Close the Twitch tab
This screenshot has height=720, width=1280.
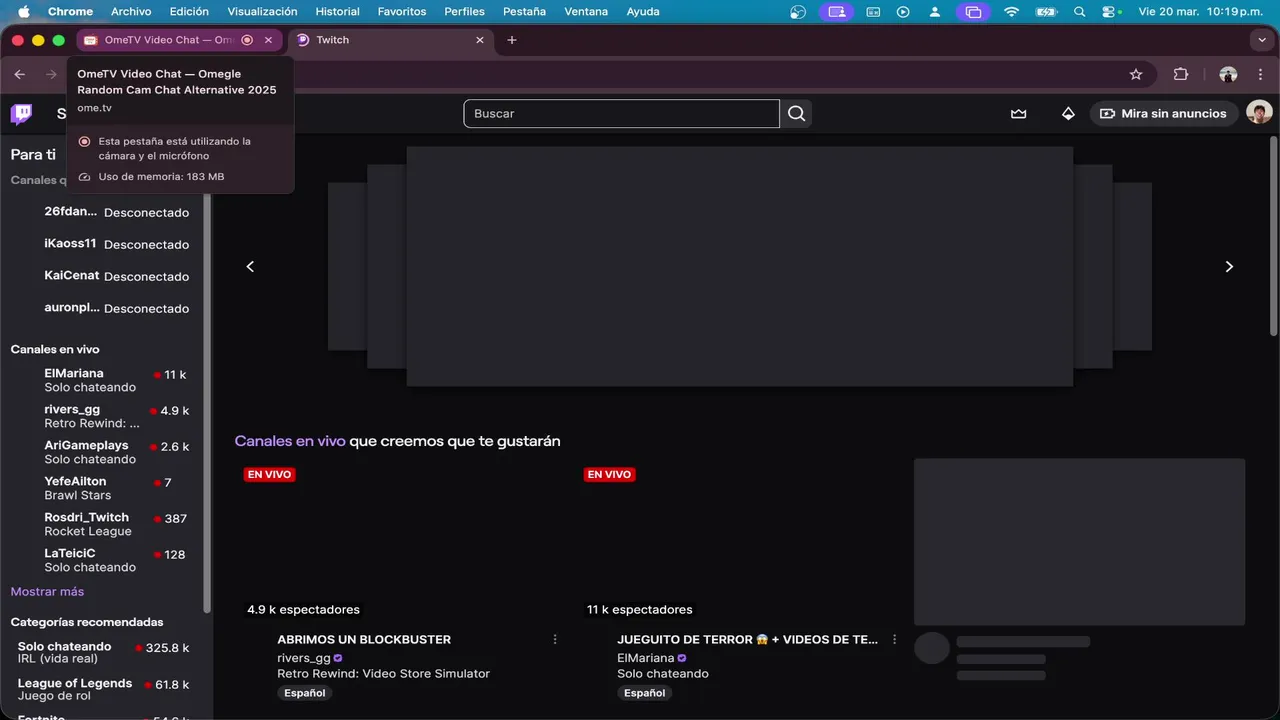tap(480, 40)
